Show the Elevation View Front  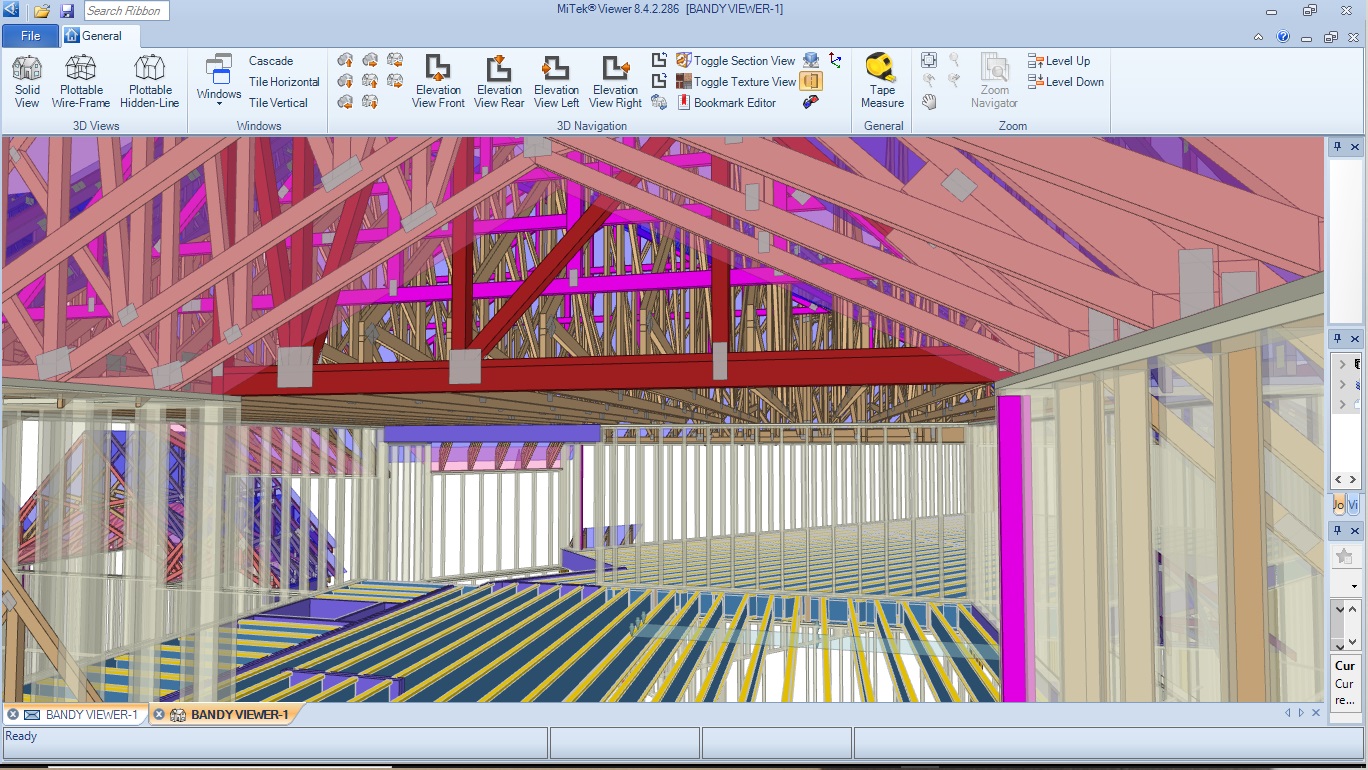click(438, 81)
